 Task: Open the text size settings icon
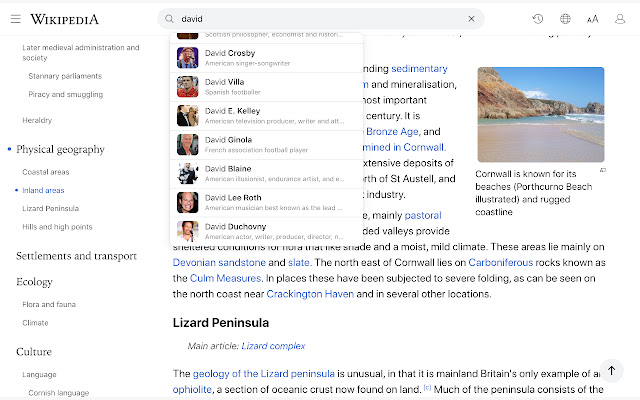tap(592, 19)
